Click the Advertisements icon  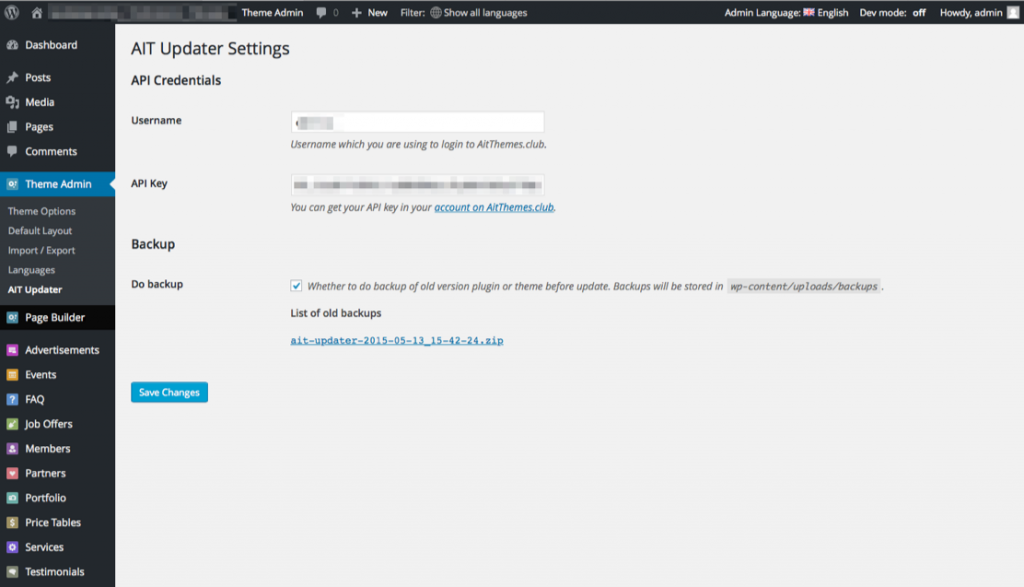coord(12,350)
